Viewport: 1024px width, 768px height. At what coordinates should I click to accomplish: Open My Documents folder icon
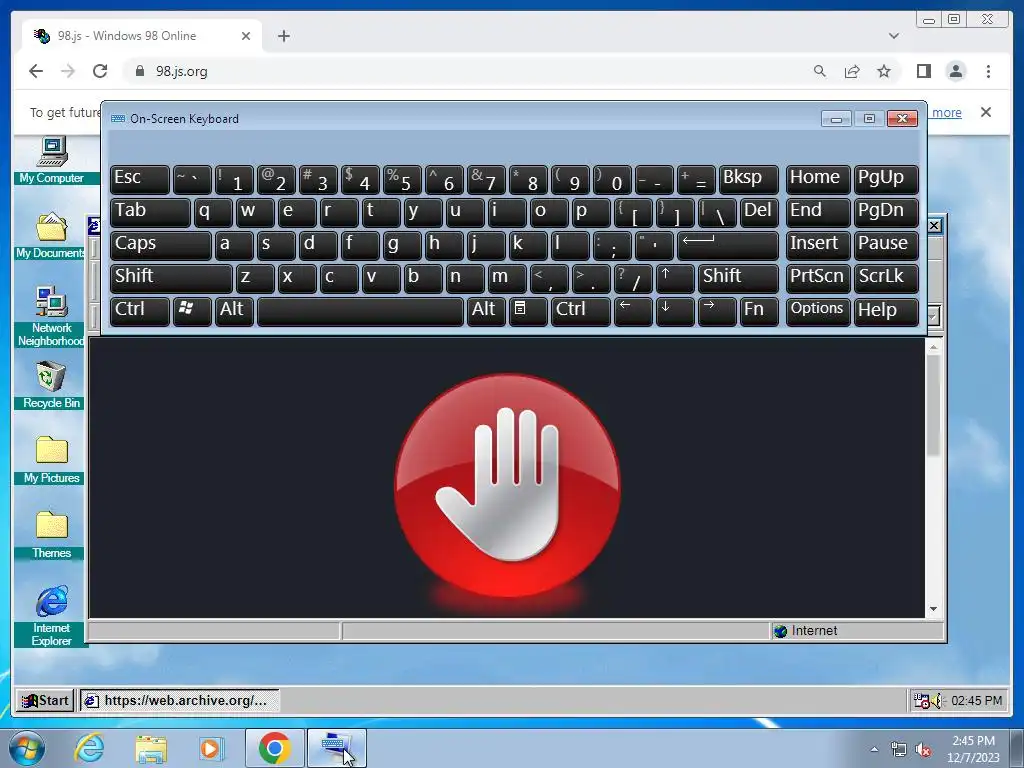click(x=50, y=234)
